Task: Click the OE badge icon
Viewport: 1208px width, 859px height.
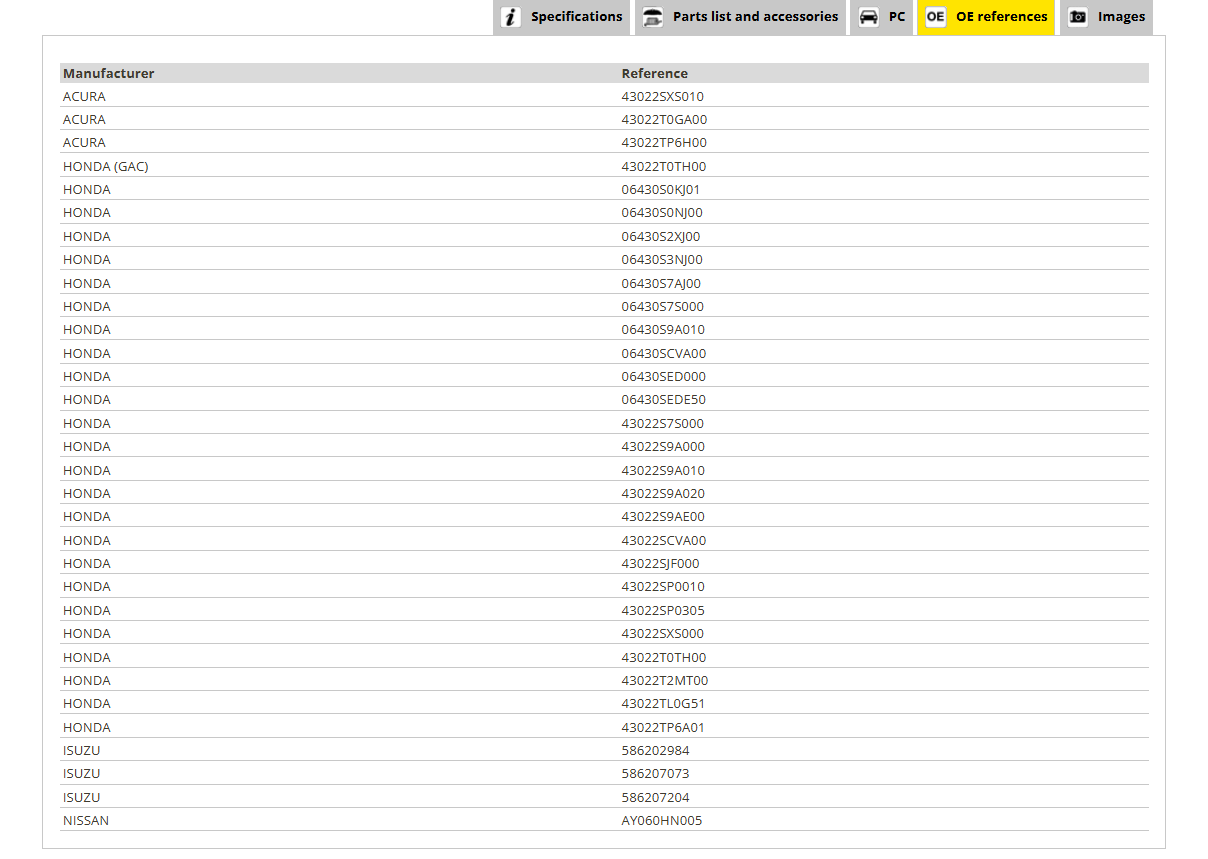Action: point(935,16)
